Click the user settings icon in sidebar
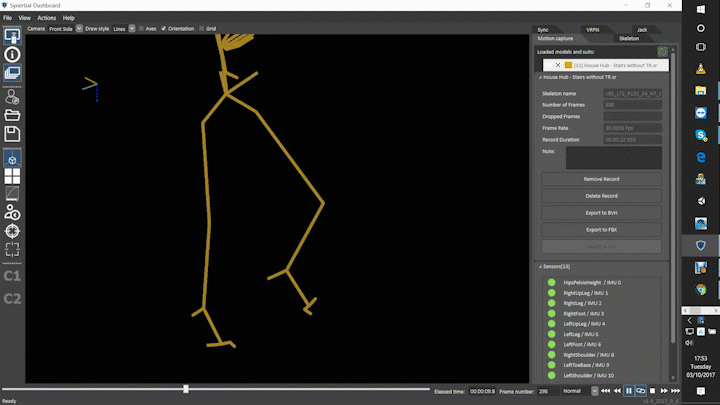720x405 pixels. (x=12, y=97)
